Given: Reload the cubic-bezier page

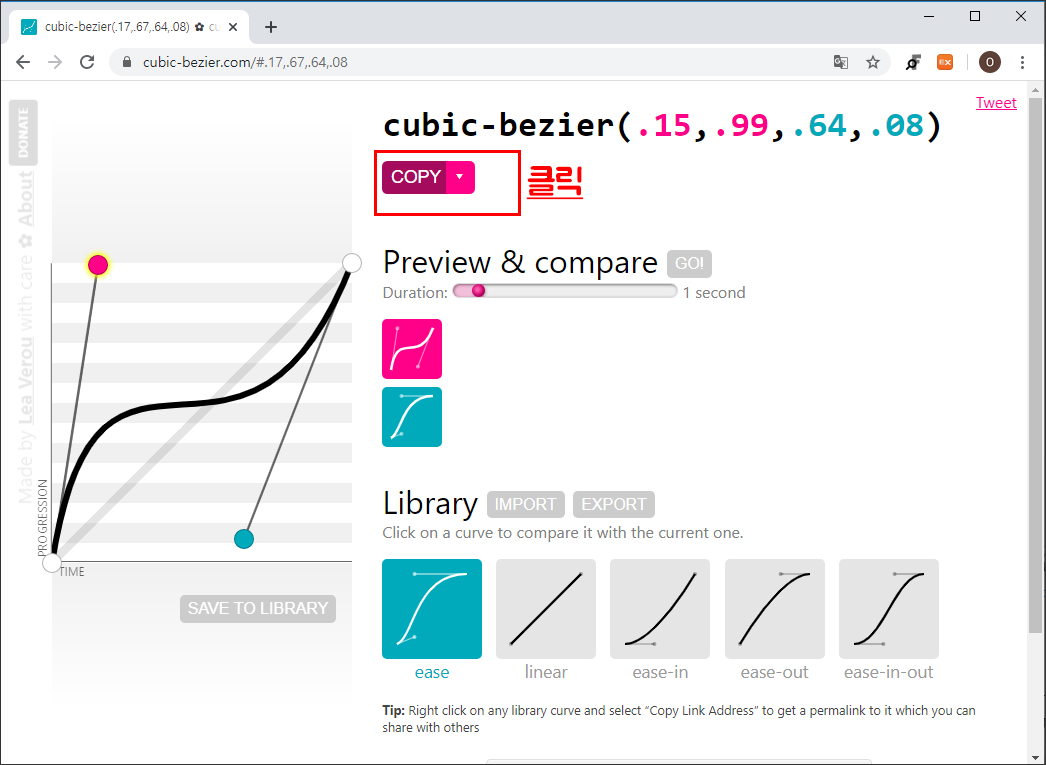Looking at the screenshot, I should (87, 62).
